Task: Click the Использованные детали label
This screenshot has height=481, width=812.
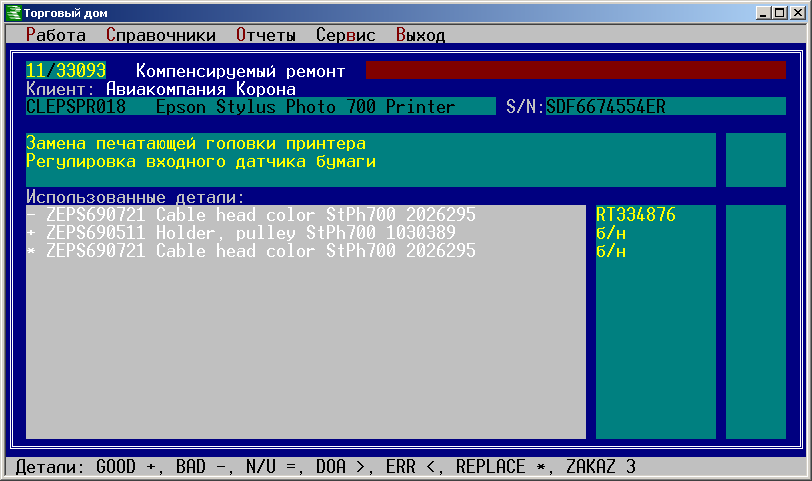Action: click(135, 197)
